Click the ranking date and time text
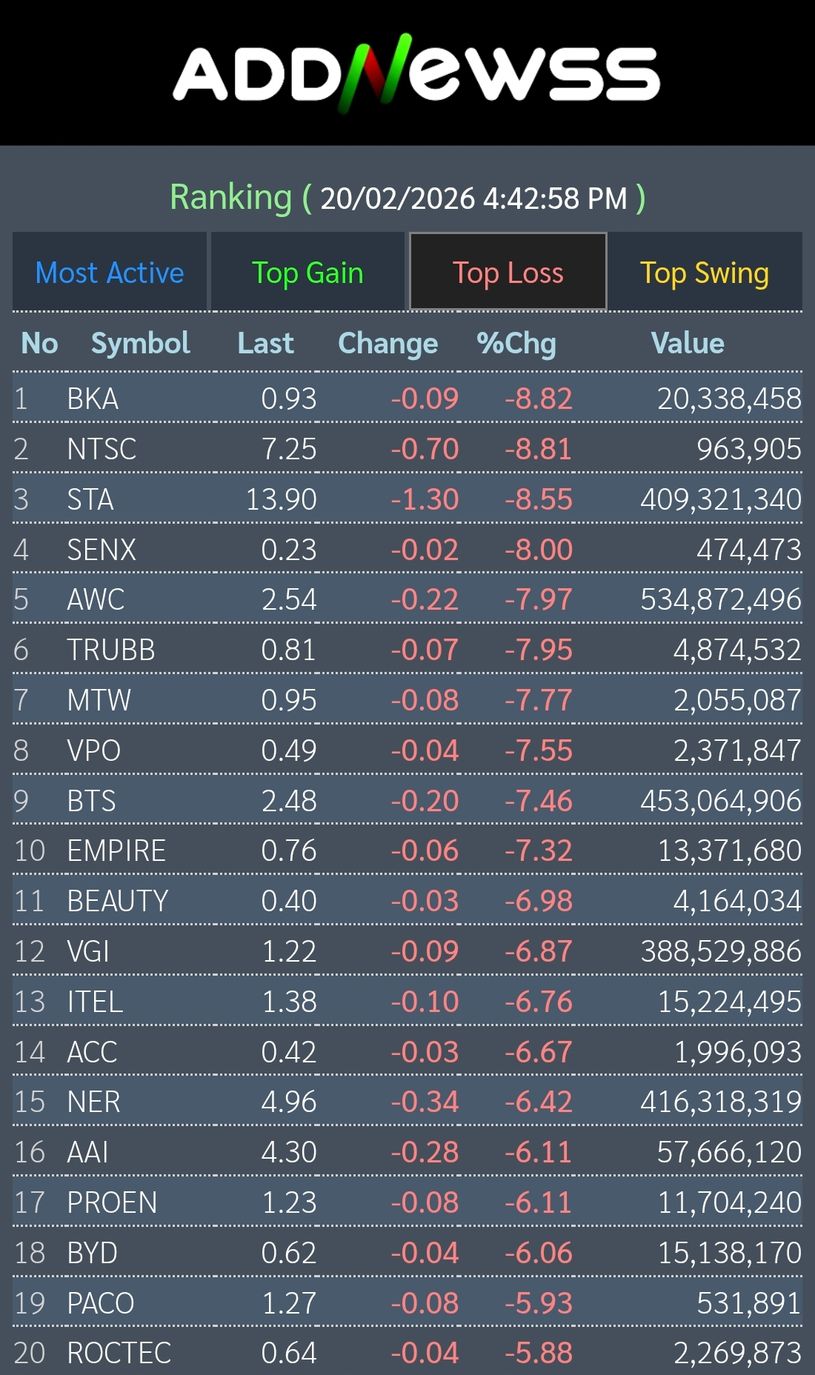 [x=474, y=198]
